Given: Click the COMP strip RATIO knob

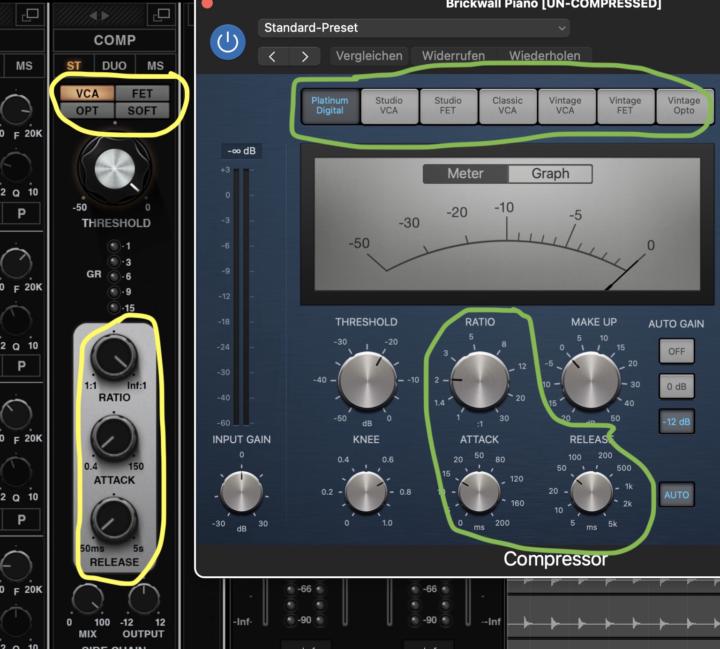Looking at the screenshot, I should point(114,358).
